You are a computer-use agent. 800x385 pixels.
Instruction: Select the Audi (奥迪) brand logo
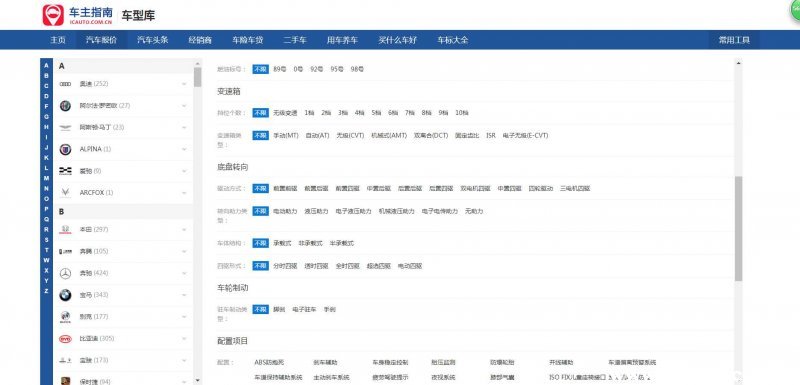[65, 84]
